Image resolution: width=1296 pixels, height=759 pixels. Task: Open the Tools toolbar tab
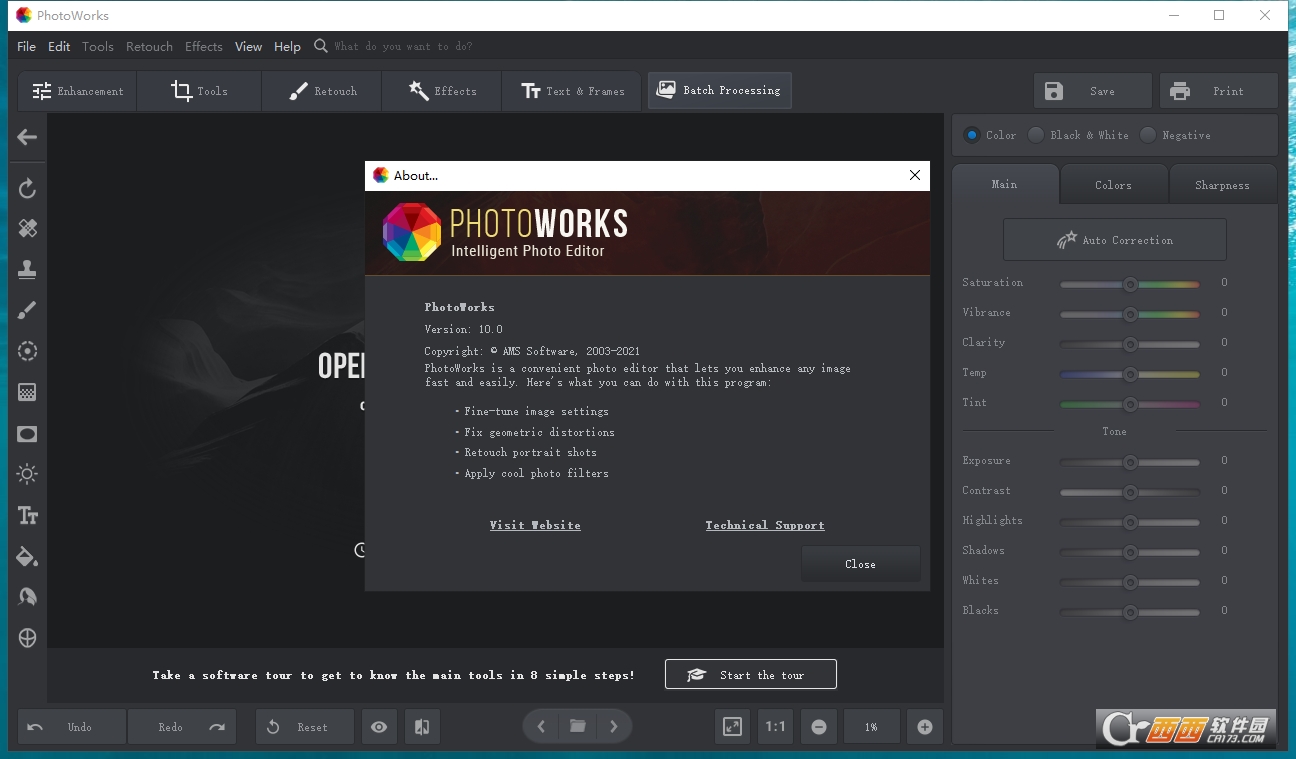(199, 91)
